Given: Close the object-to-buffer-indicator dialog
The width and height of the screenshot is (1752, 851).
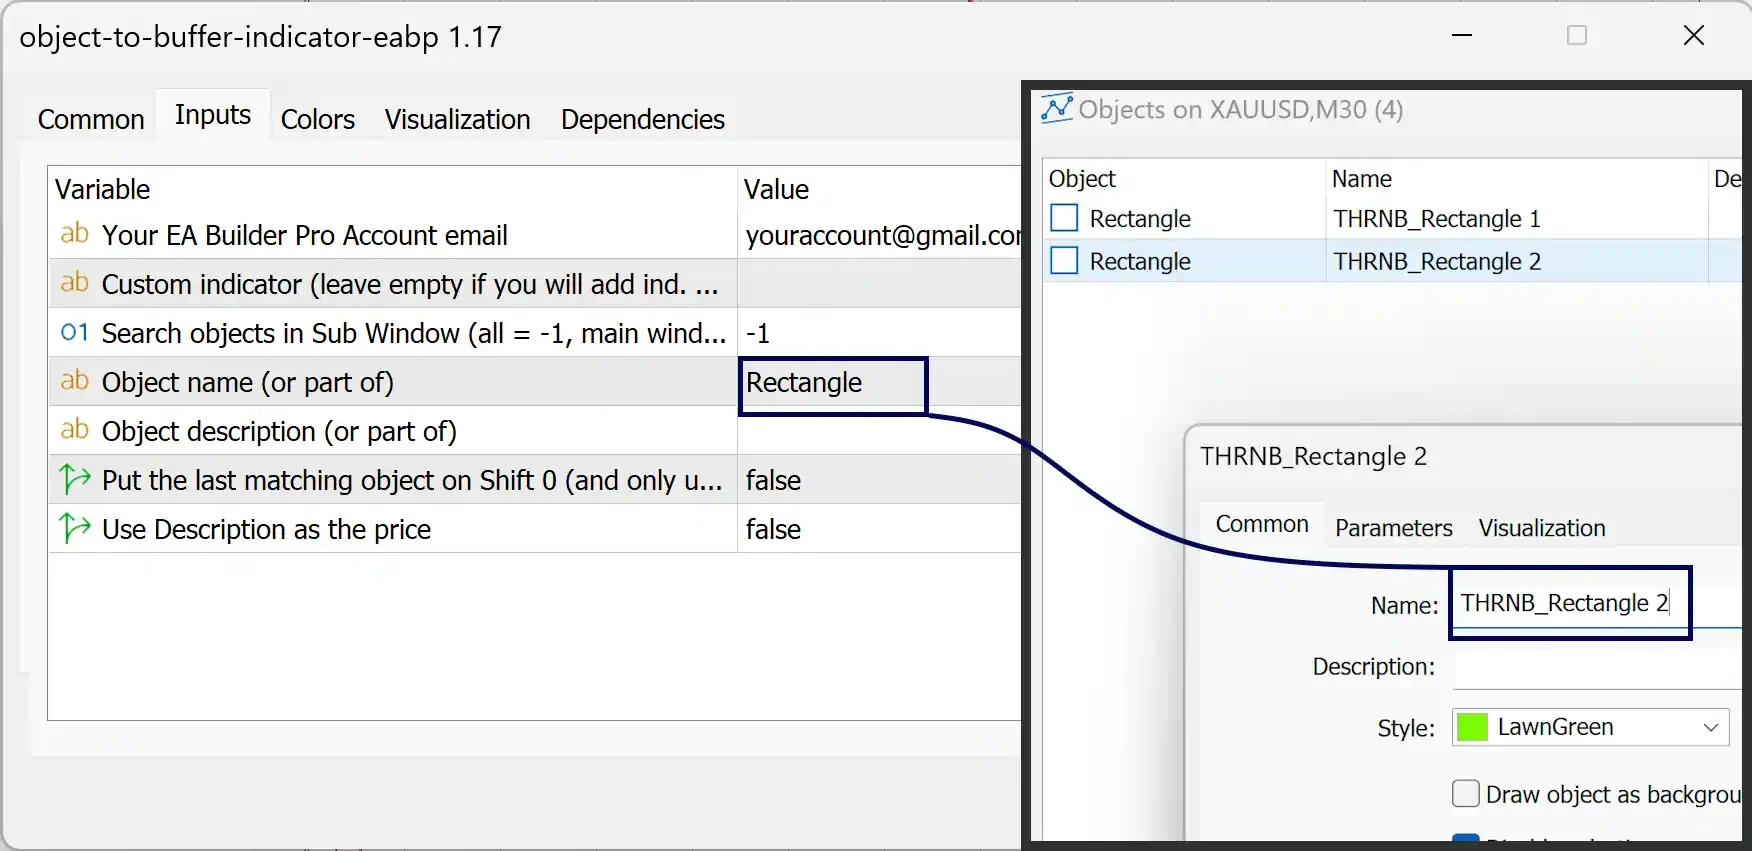Looking at the screenshot, I should (1693, 35).
